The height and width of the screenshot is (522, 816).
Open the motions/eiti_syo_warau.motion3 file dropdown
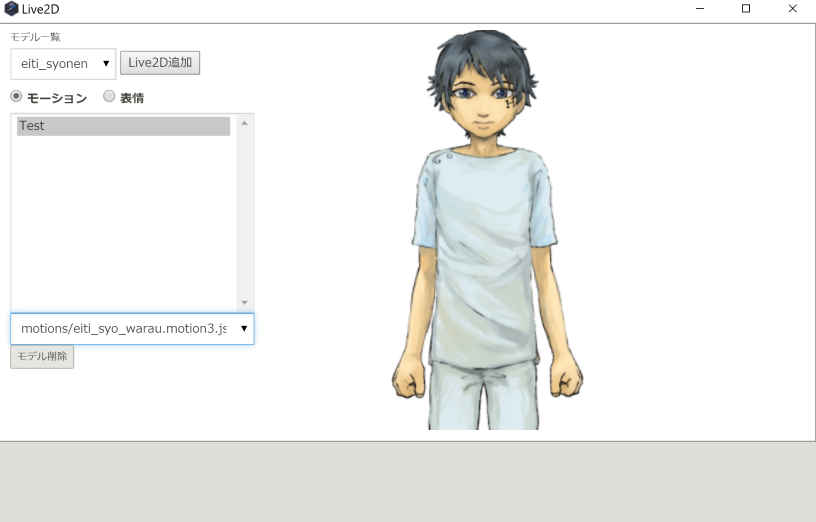coord(132,329)
